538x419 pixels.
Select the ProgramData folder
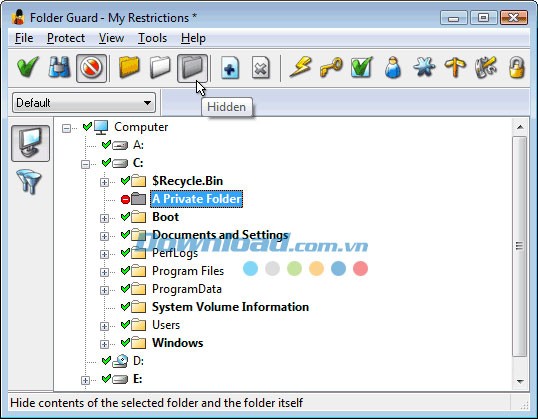[187, 289]
